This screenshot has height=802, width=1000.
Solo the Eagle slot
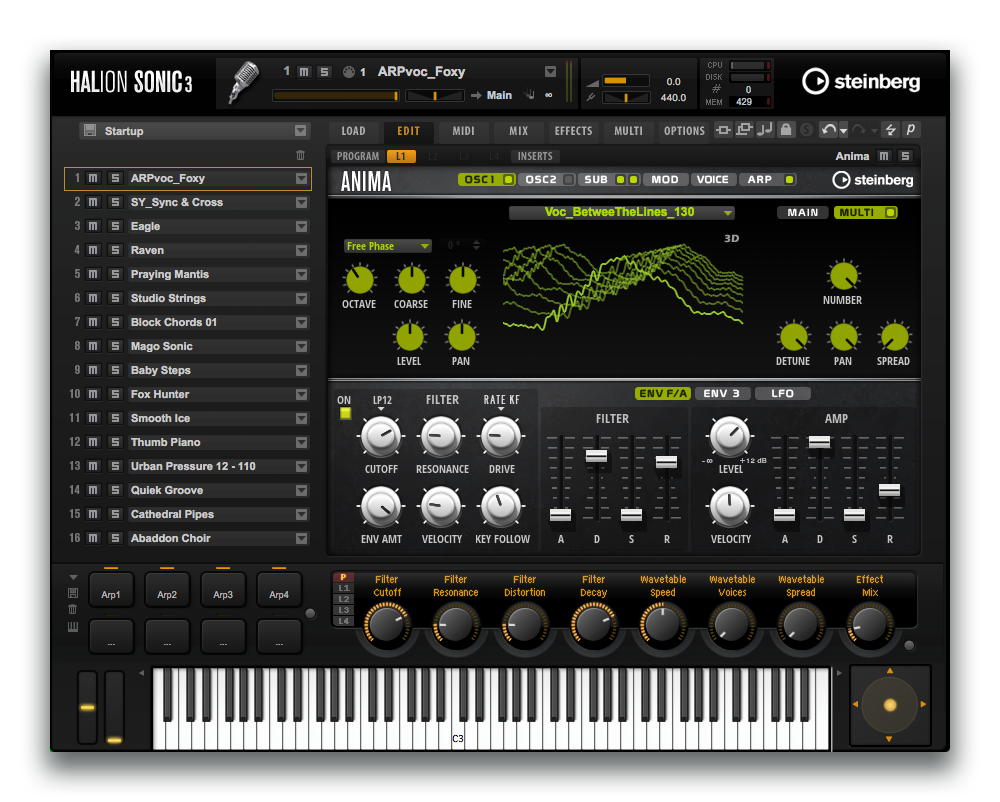(x=115, y=226)
